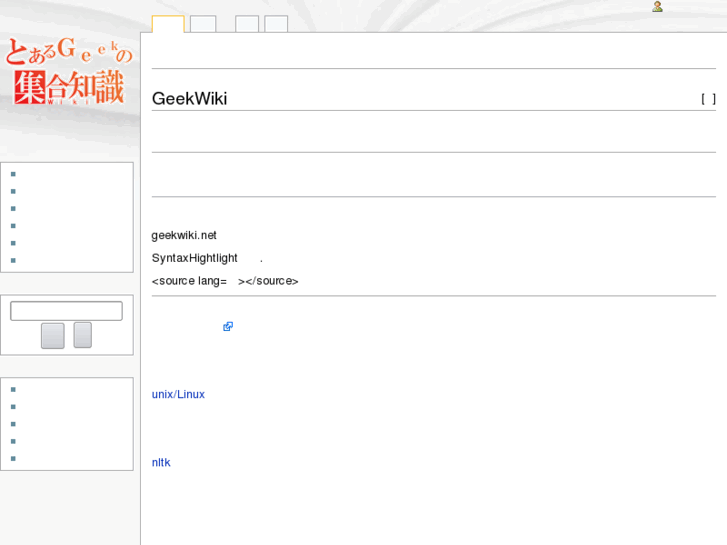Click the geekwiki.net text line

[x=184, y=236]
